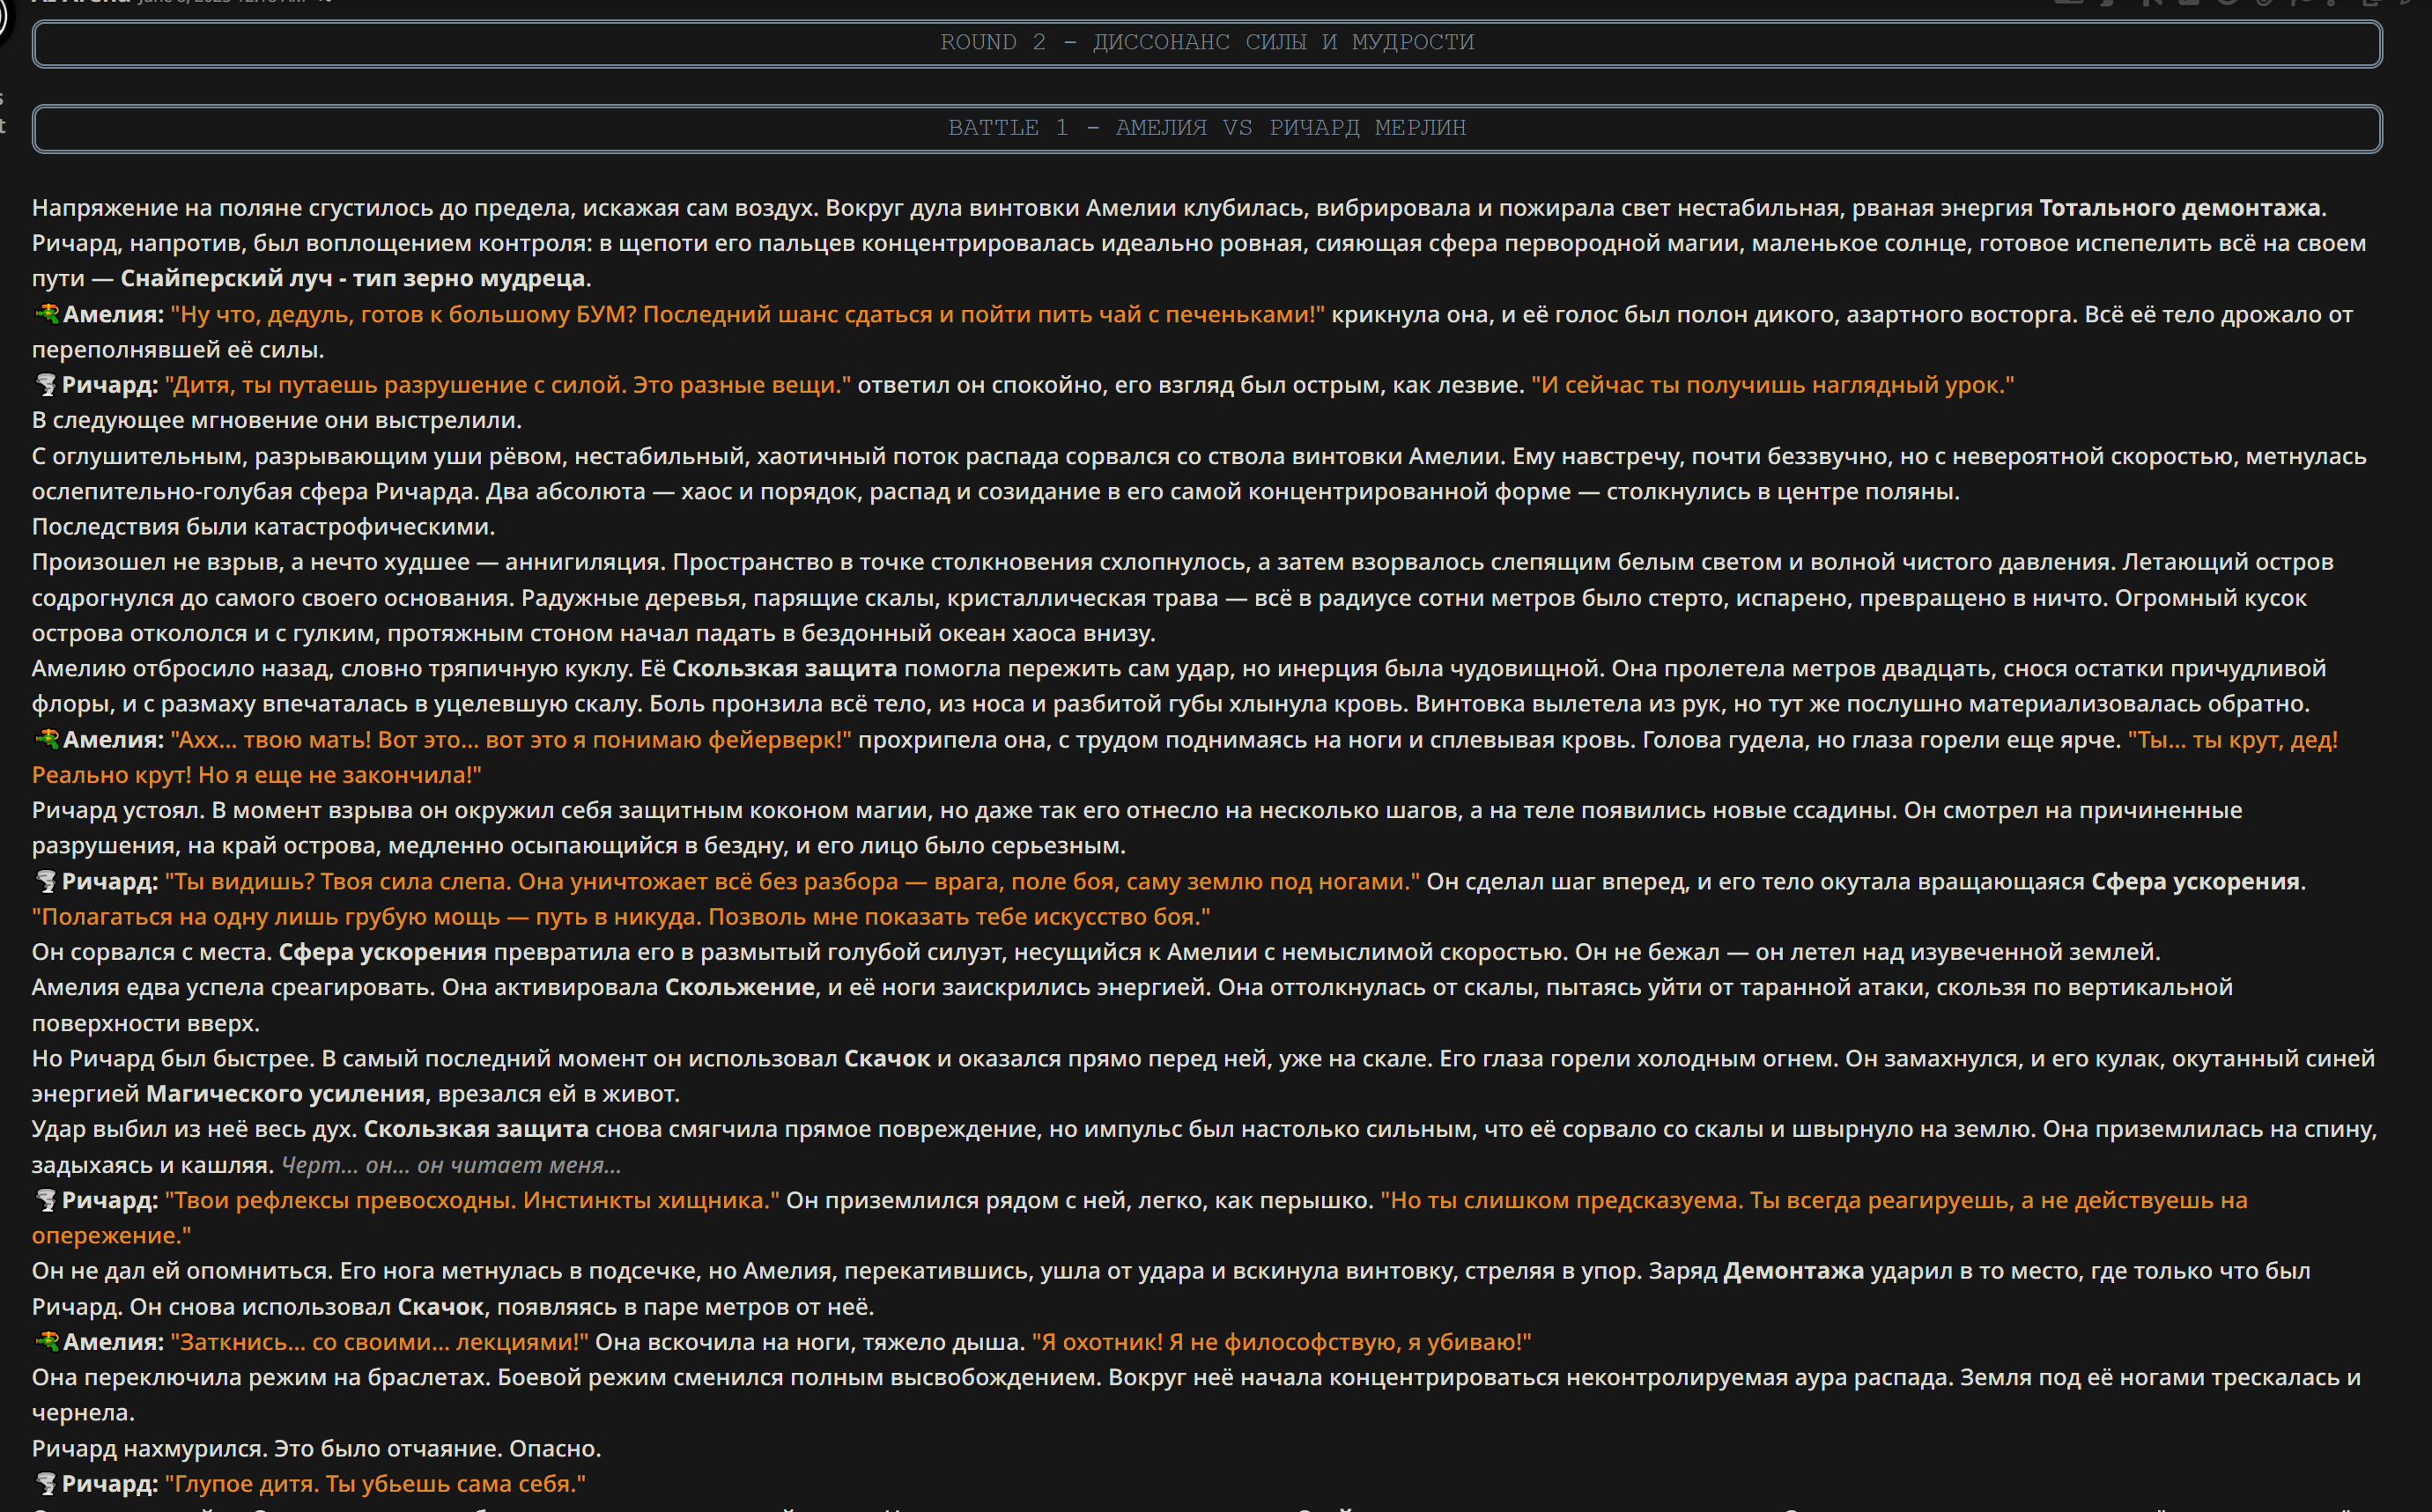This screenshot has width=2432, height=1512.
Task: Click quote "И сейчас ты получишь наглядный урок."
Action: click(x=1773, y=385)
